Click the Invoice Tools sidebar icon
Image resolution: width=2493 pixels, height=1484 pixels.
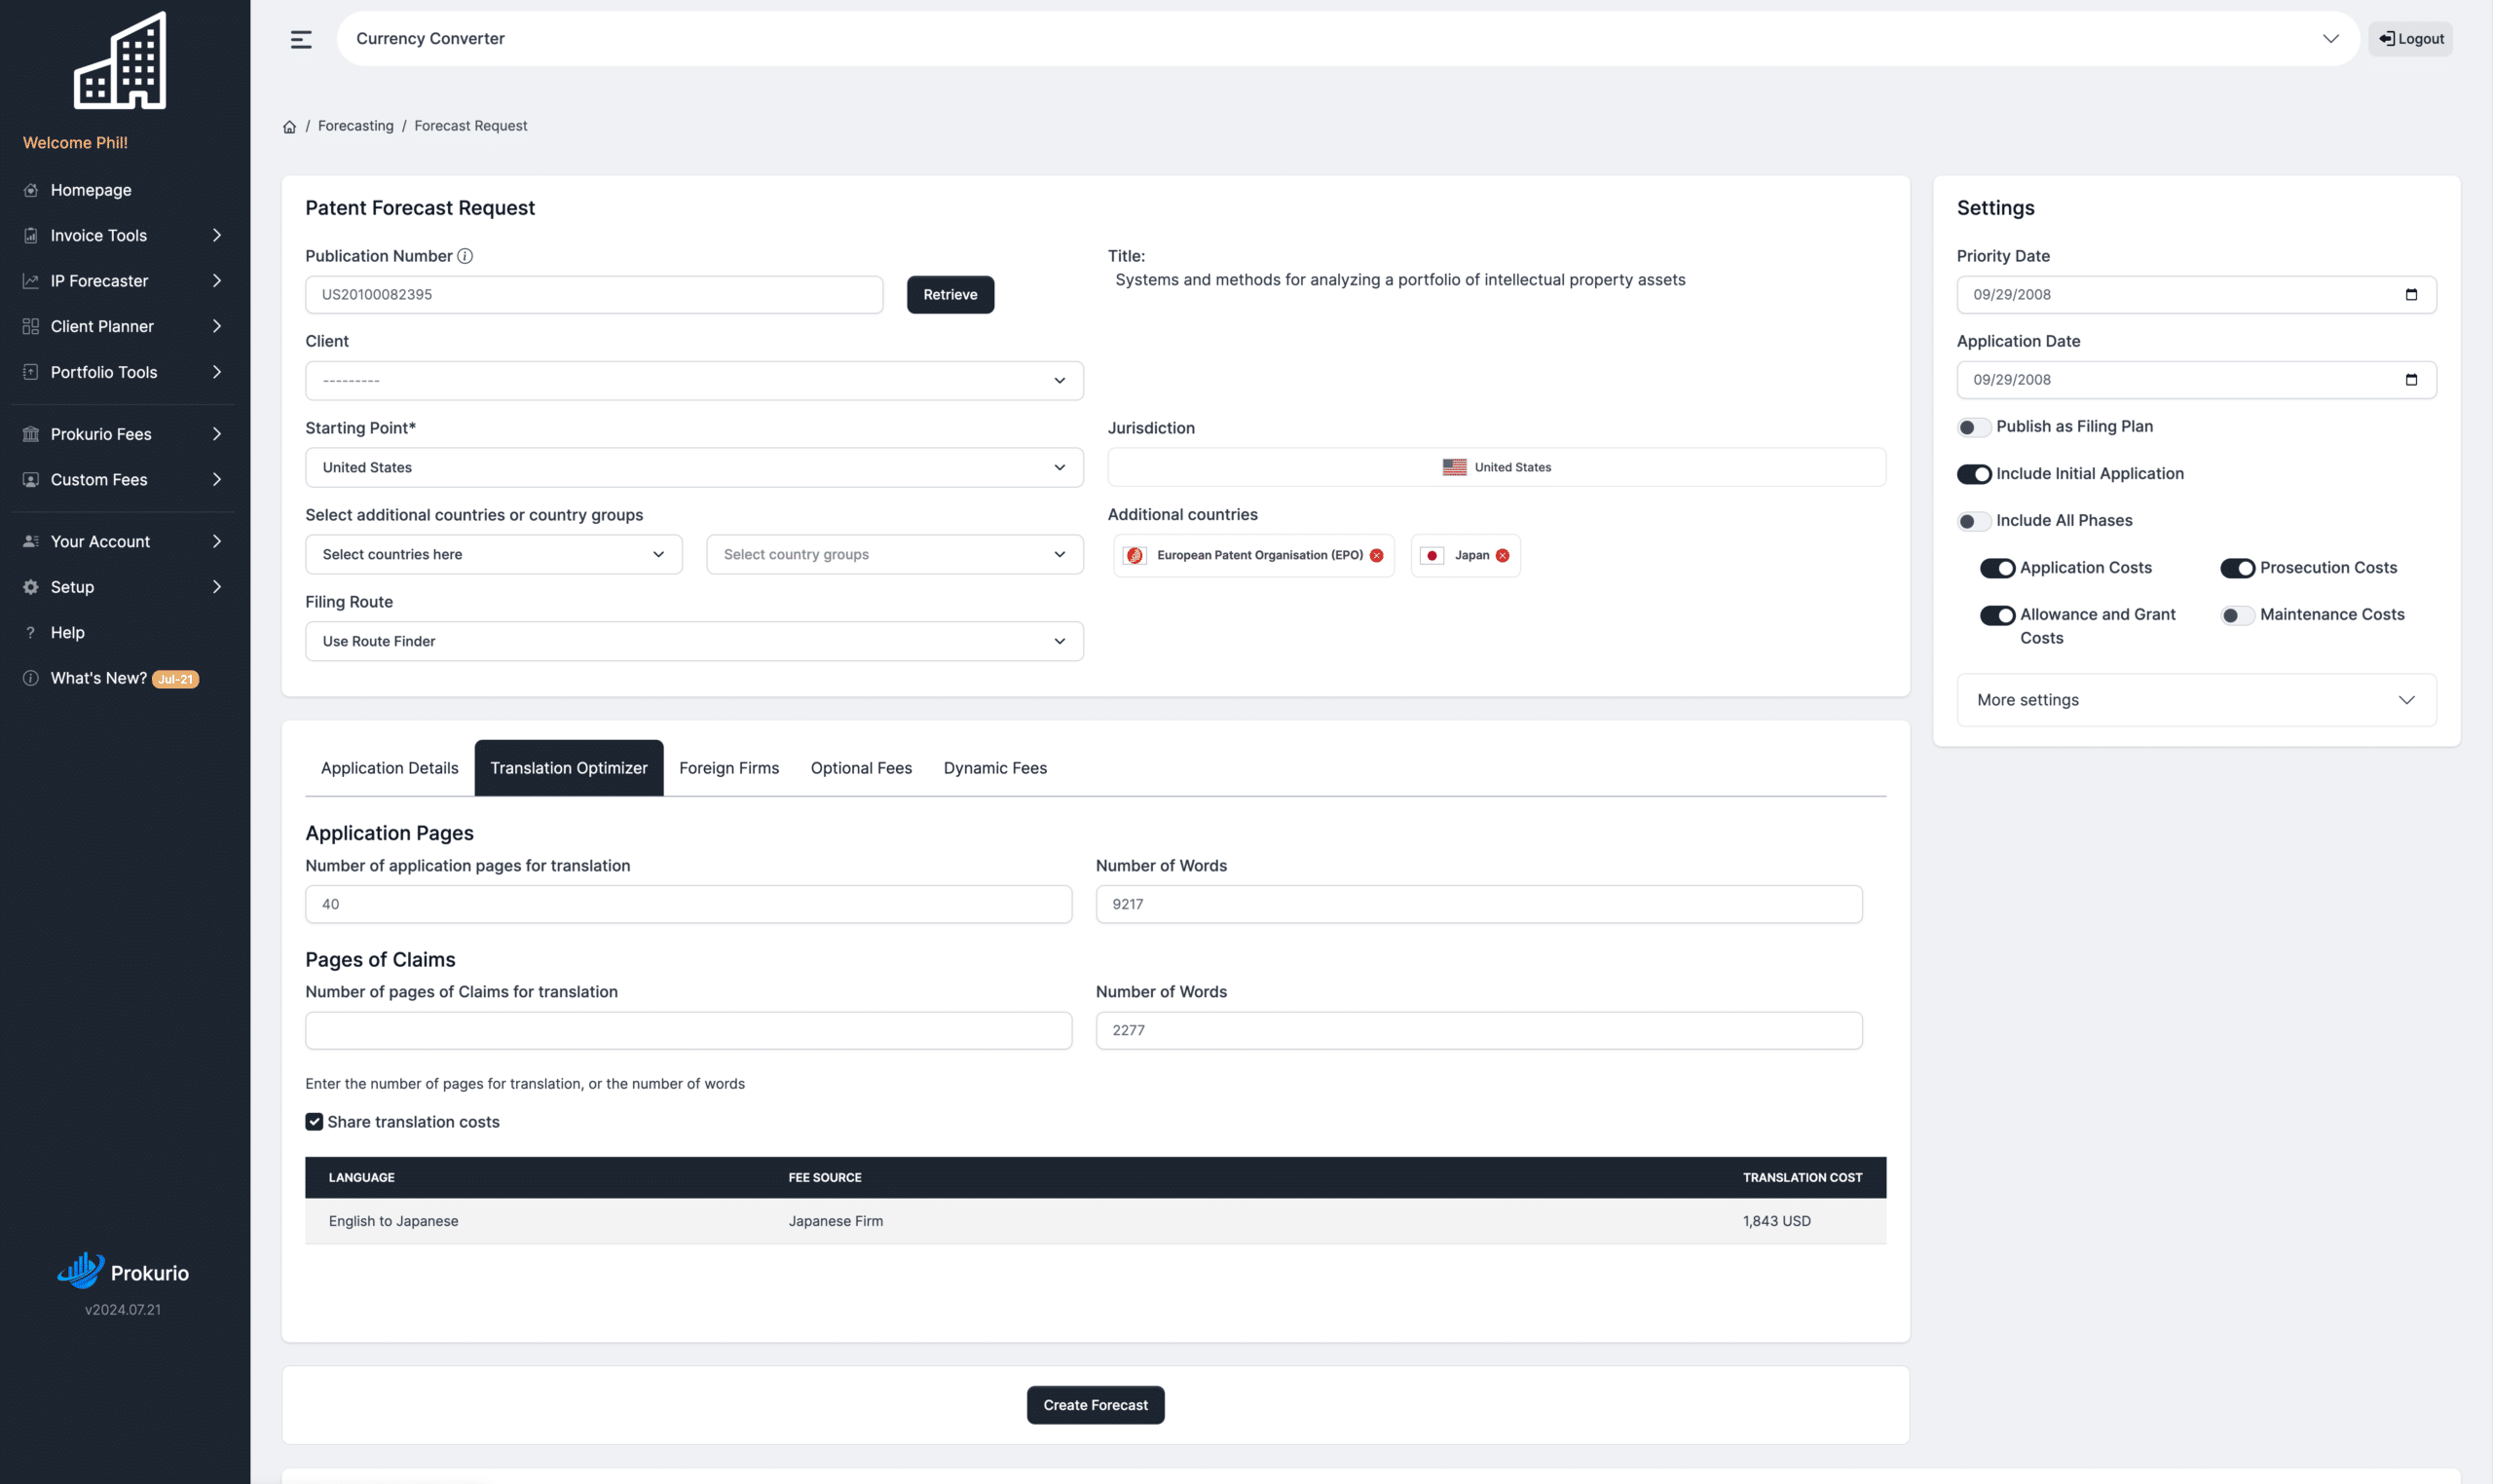point(31,236)
